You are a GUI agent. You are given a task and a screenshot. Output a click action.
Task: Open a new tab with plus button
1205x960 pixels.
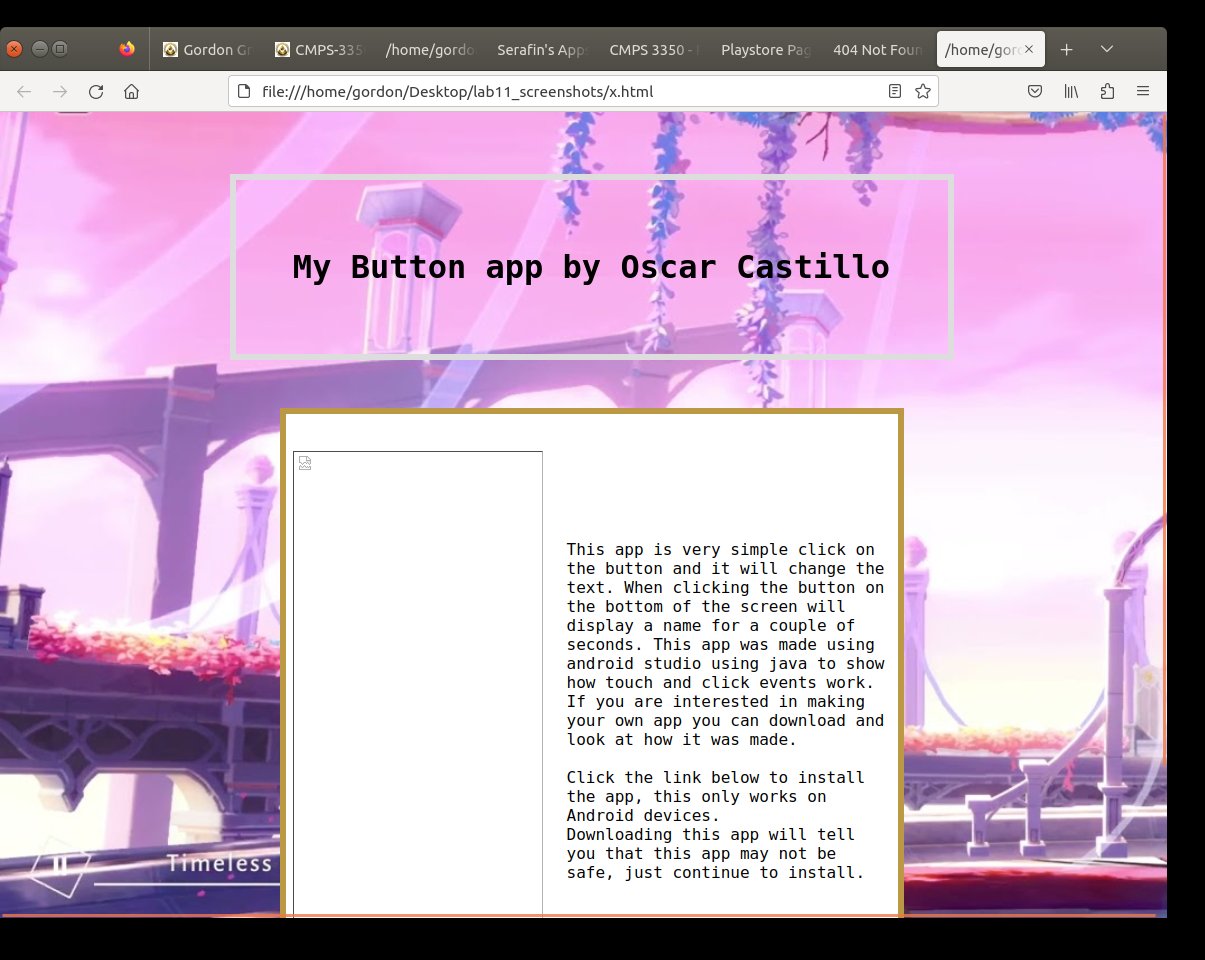pyautogui.click(x=1067, y=49)
